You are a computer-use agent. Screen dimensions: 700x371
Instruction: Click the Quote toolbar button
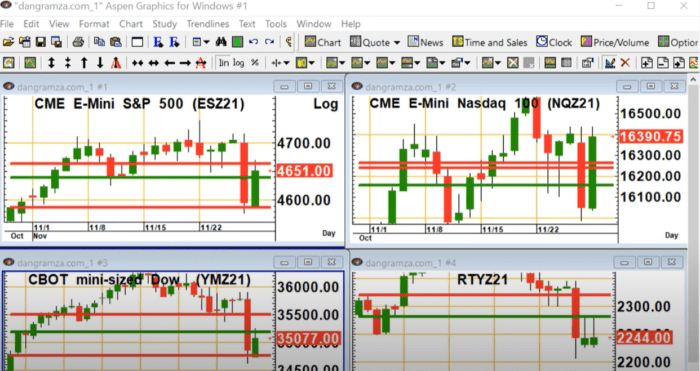pos(370,42)
